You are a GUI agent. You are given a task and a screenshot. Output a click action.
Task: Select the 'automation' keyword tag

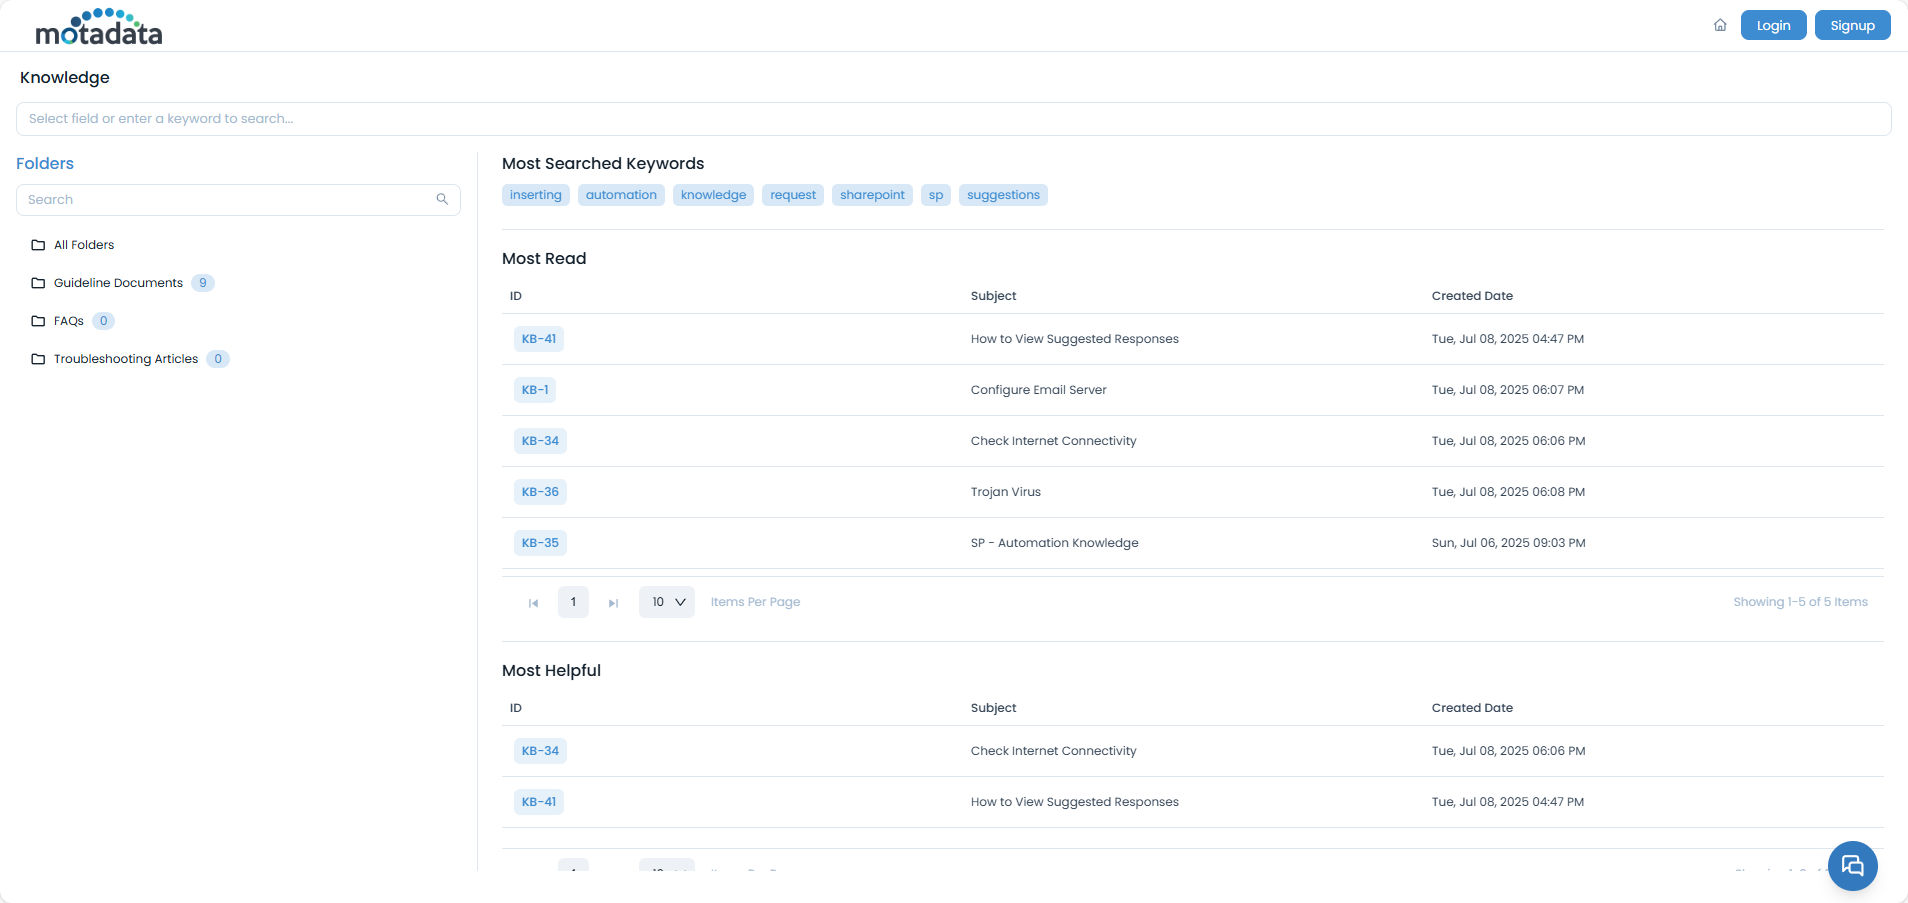pyautogui.click(x=621, y=195)
